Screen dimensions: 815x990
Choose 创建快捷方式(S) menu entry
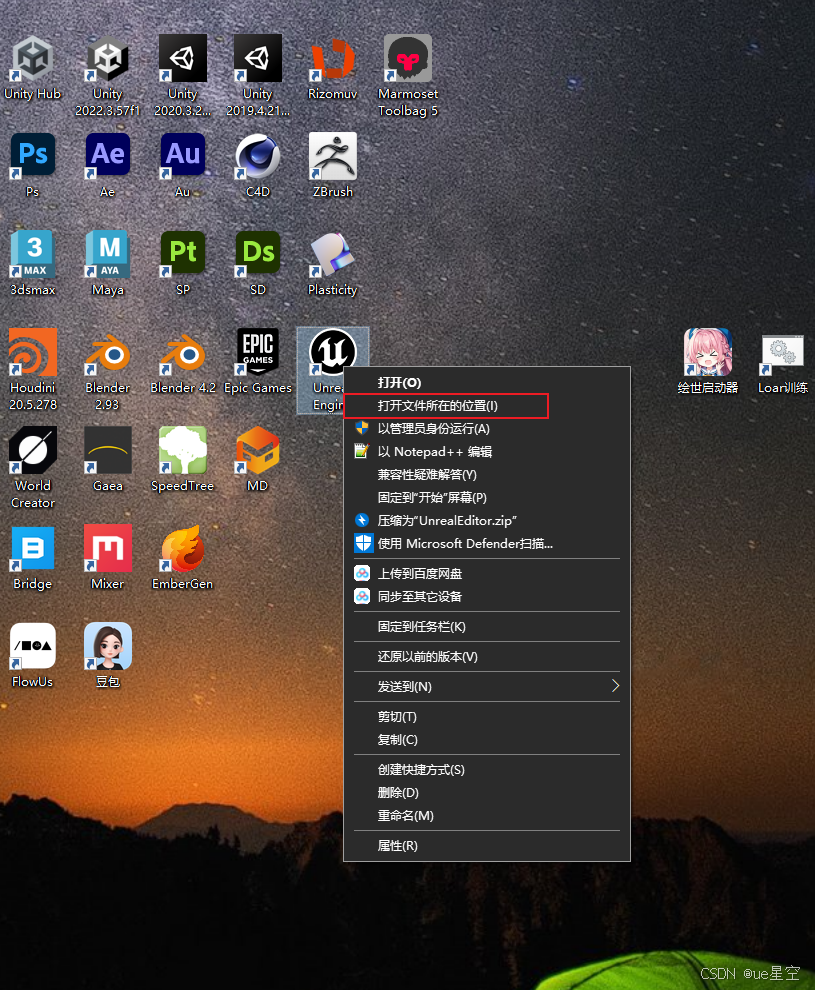point(487,770)
